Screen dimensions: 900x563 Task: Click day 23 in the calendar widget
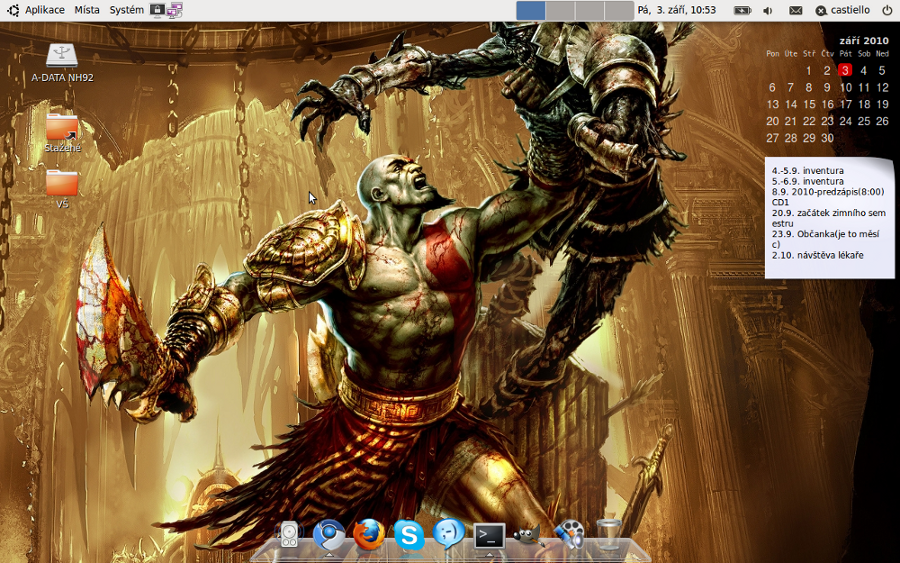point(827,121)
